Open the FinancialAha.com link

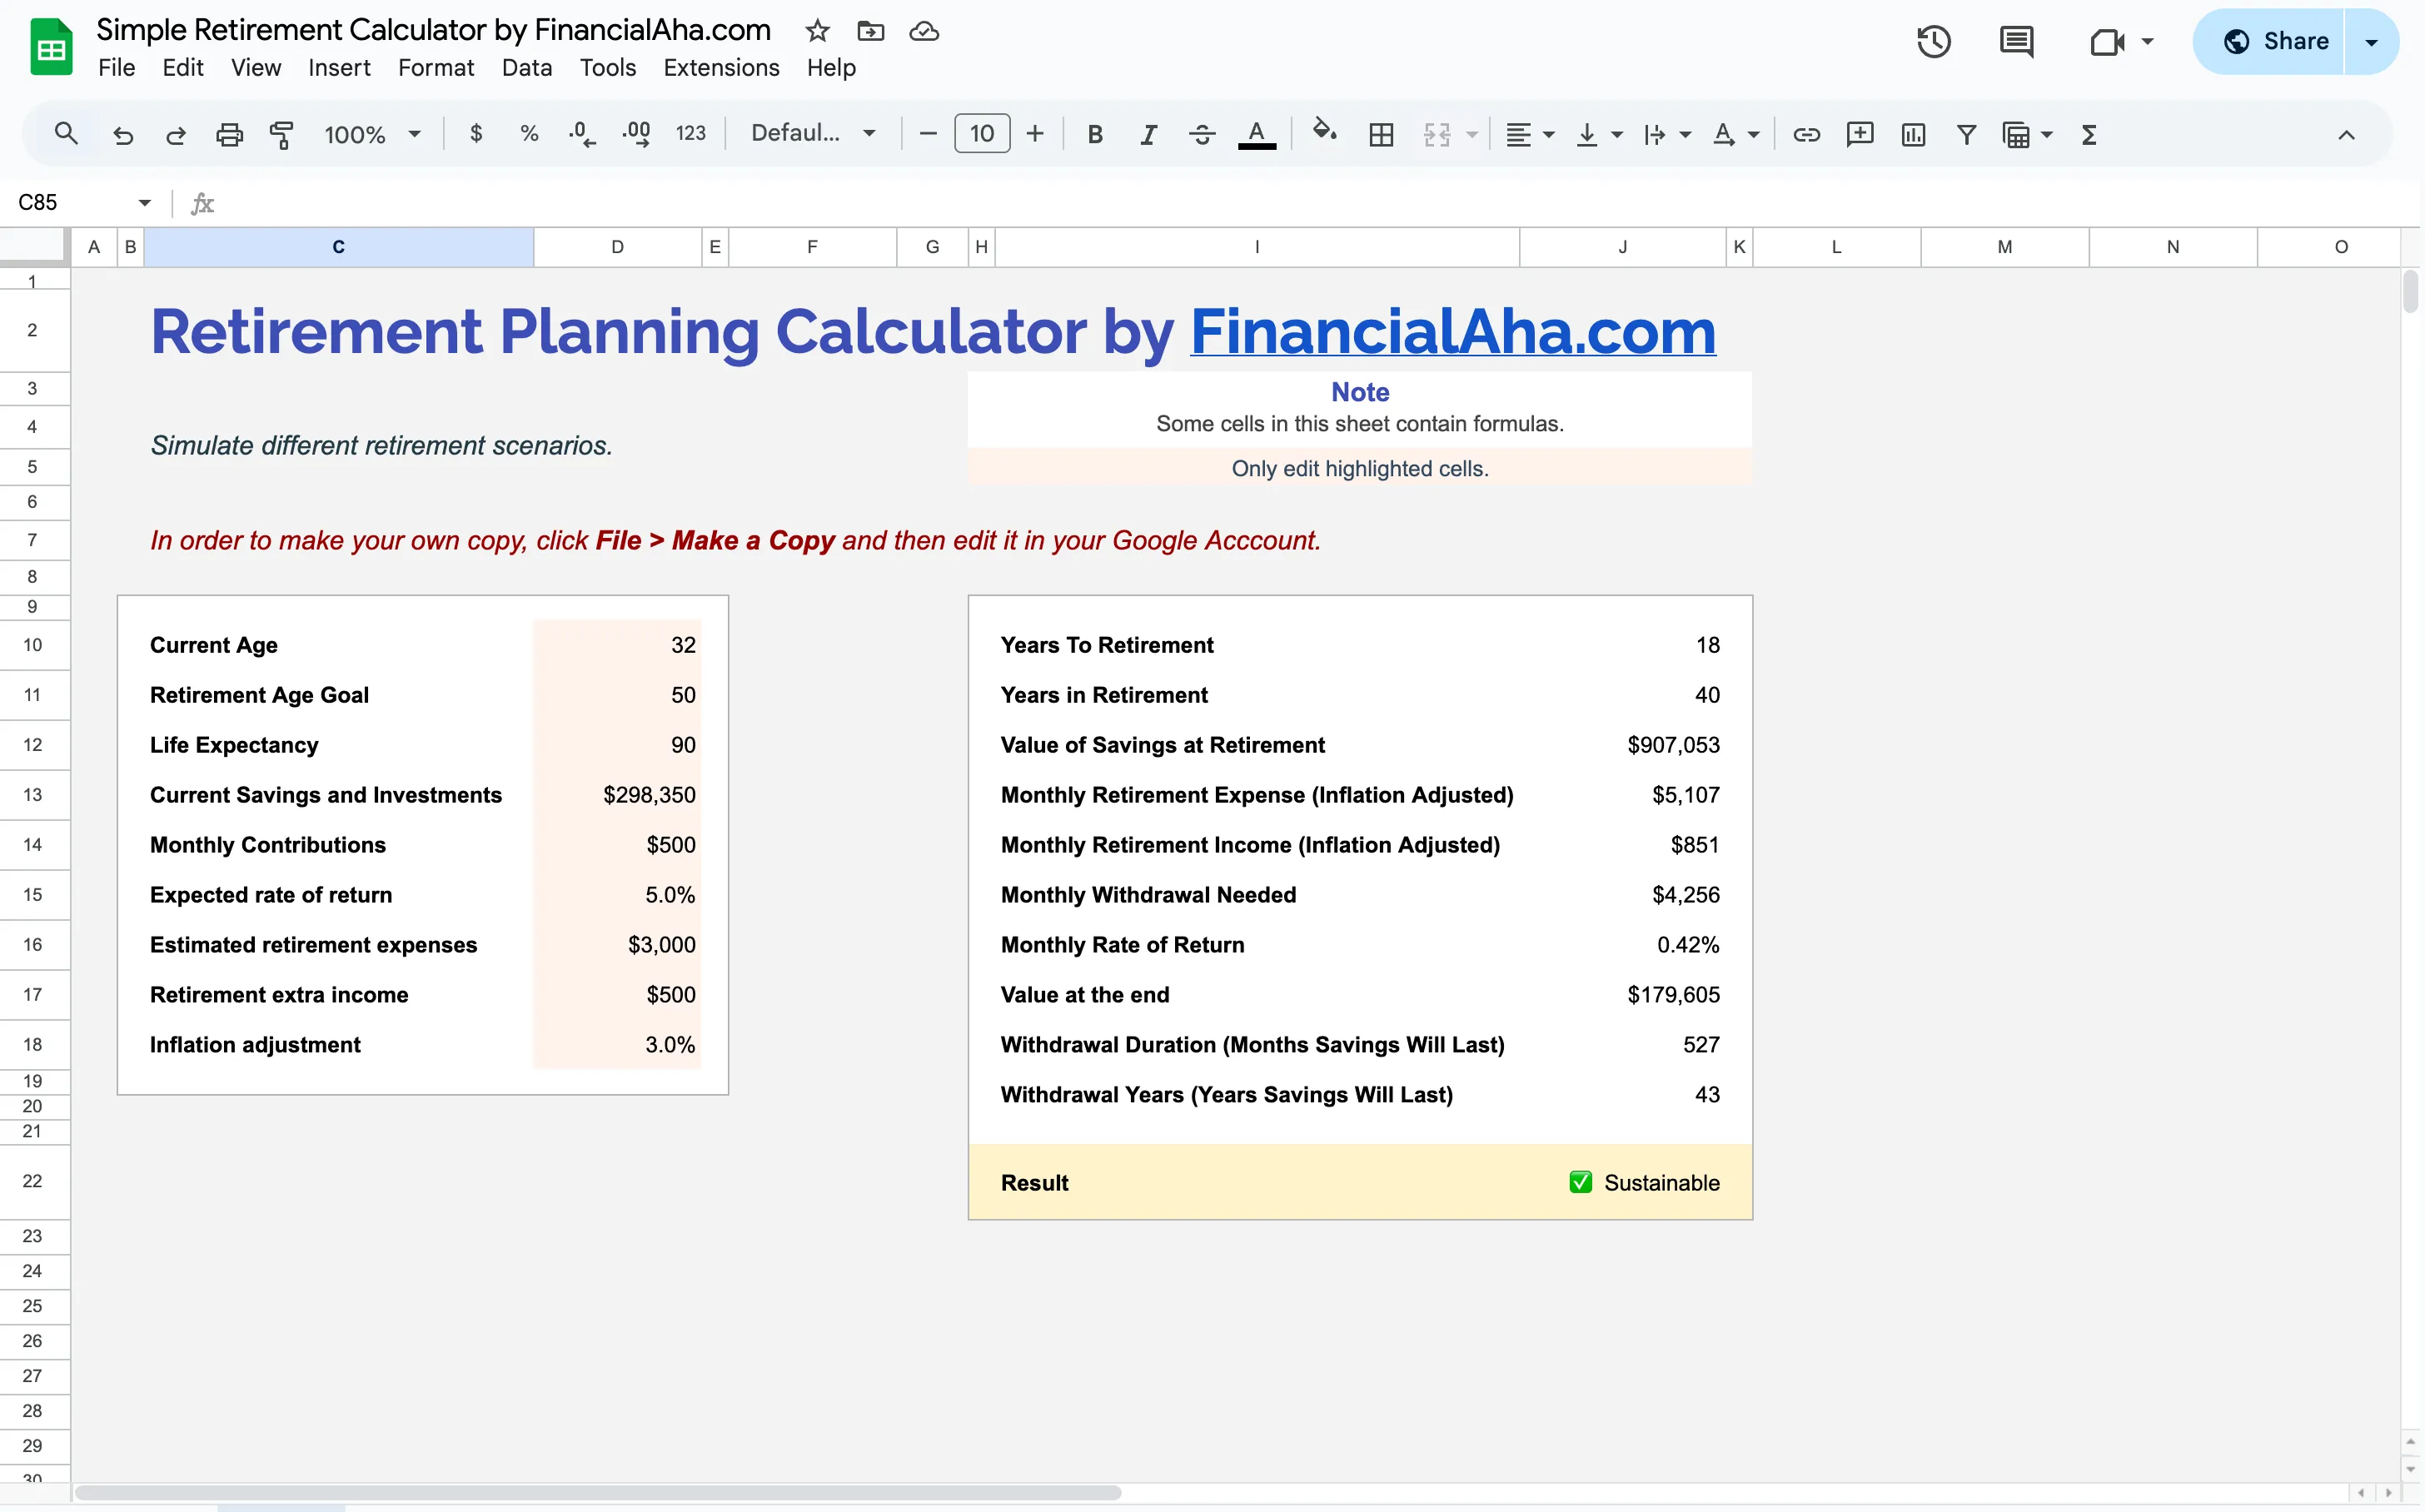[1452, 331]
